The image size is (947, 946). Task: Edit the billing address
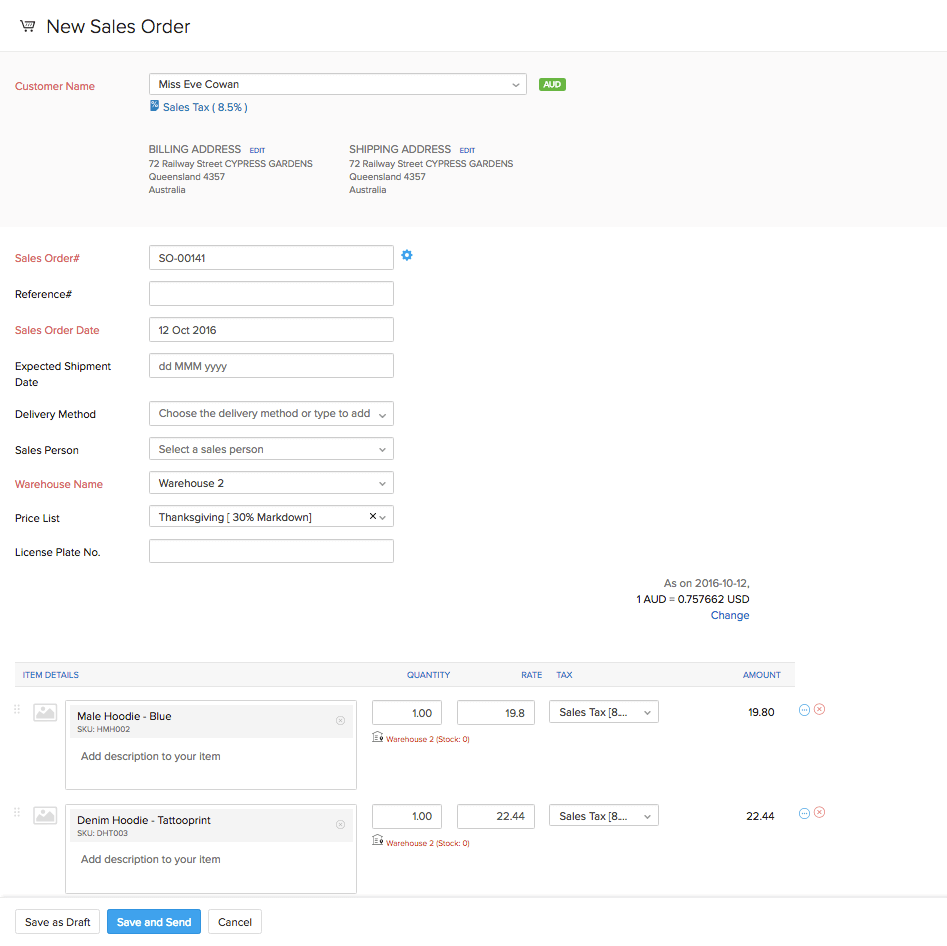257,149
